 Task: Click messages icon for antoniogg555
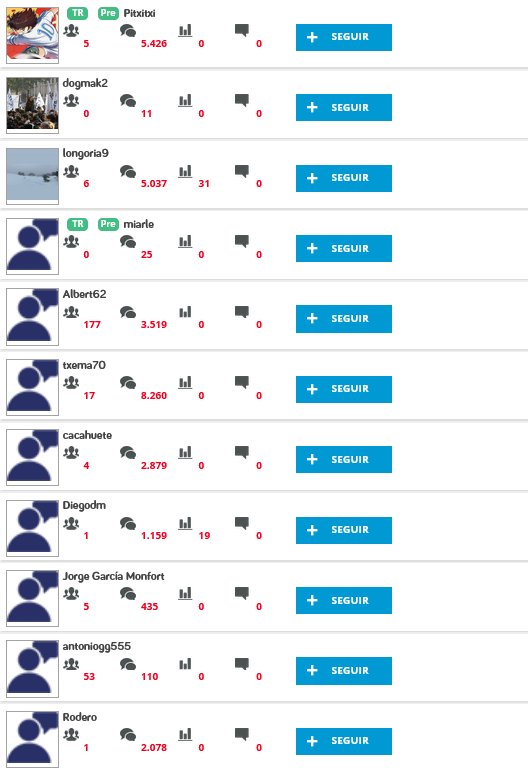[x=128, y=664]
